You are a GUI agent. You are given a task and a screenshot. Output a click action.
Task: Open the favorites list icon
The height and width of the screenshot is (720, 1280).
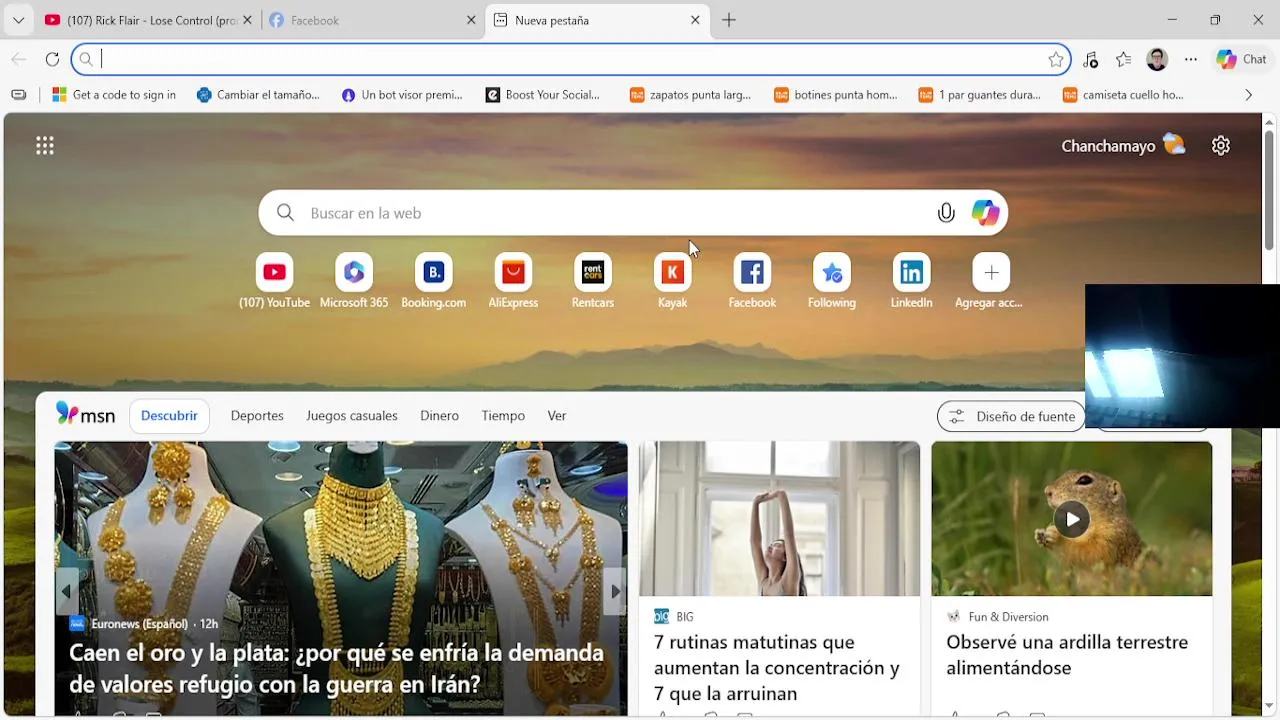pyautogui.click(x=1123, y=60)
